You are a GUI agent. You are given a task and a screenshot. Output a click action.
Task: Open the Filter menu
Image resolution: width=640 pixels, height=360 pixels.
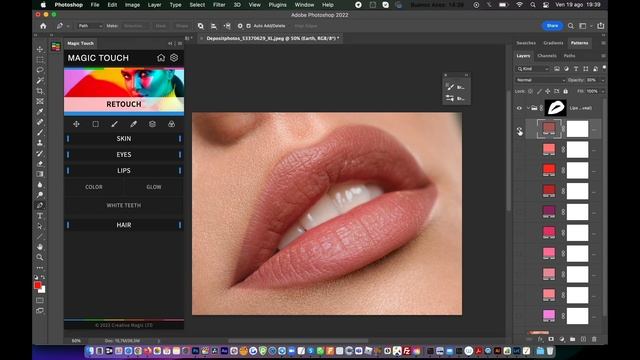pyautogui.click(x=219, y=5)
